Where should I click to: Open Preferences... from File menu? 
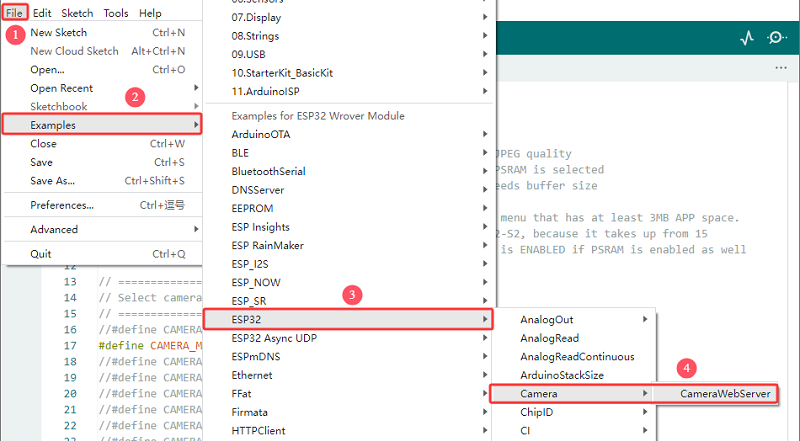point(102,205)
